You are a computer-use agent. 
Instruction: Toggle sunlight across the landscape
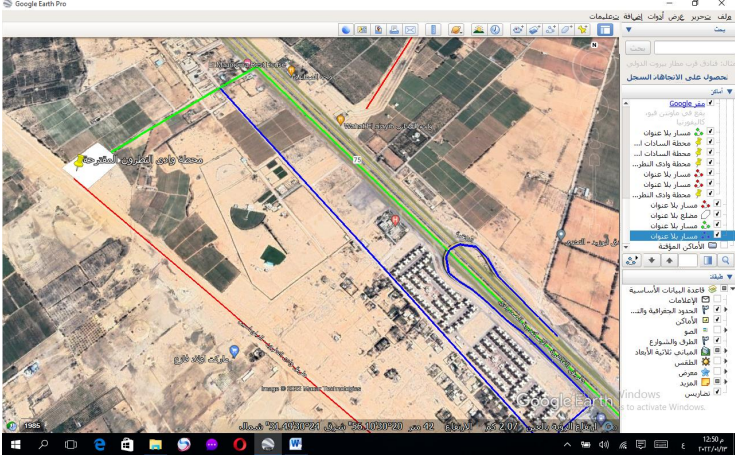point(479,30)
